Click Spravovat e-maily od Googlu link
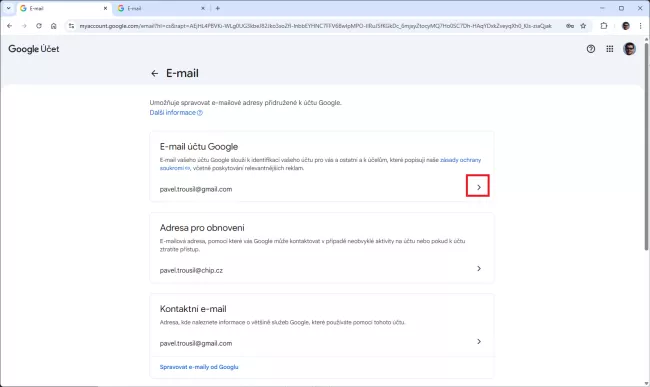The height and width of the screenshot is (387, 650). click(199, 367)
